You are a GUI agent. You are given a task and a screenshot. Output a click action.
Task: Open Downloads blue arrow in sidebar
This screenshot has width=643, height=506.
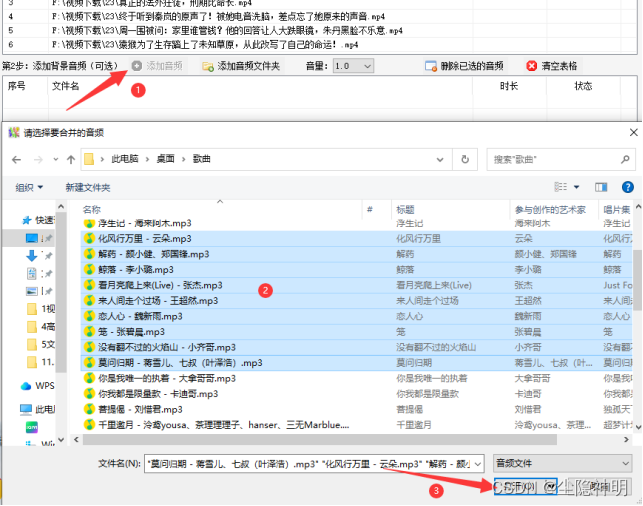pos(32,256)
